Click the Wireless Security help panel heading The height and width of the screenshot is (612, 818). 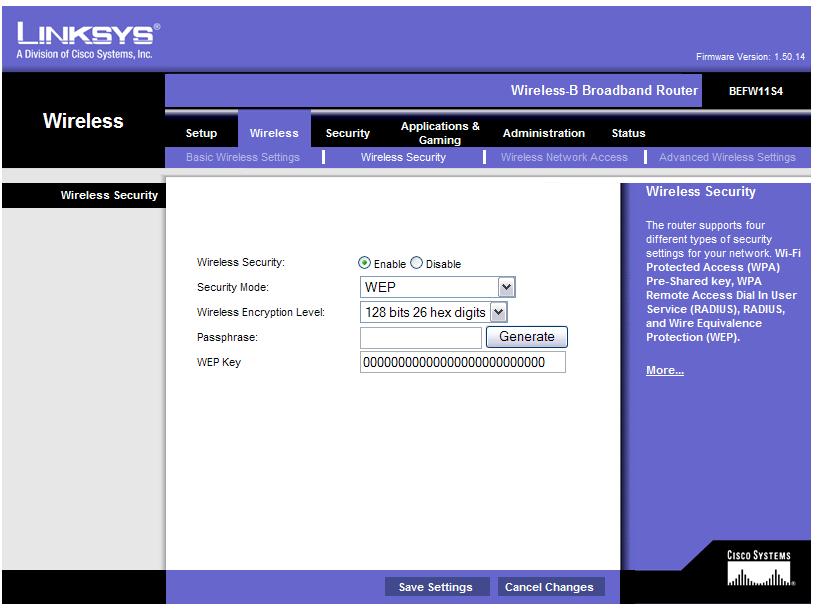click(x=701, y=191)
